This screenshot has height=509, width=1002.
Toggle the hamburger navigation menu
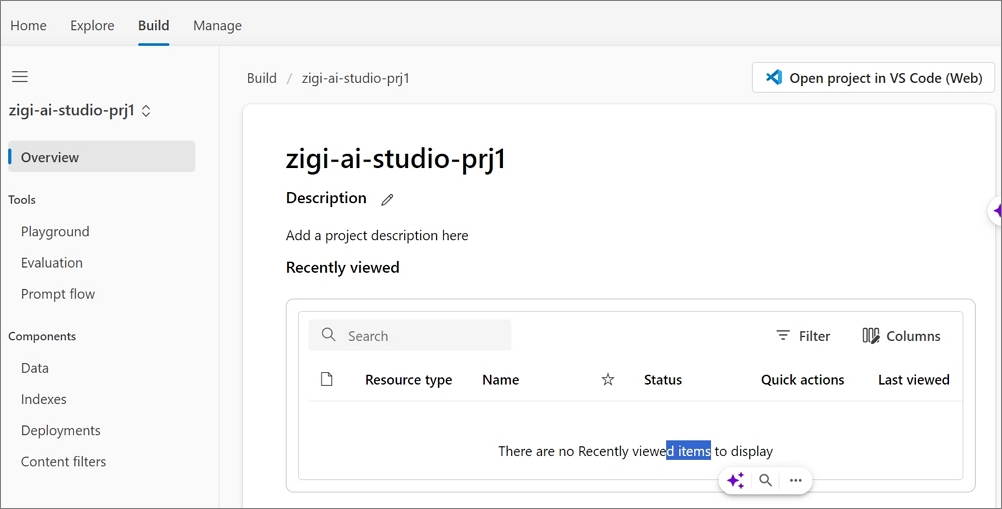pos(20,77)
